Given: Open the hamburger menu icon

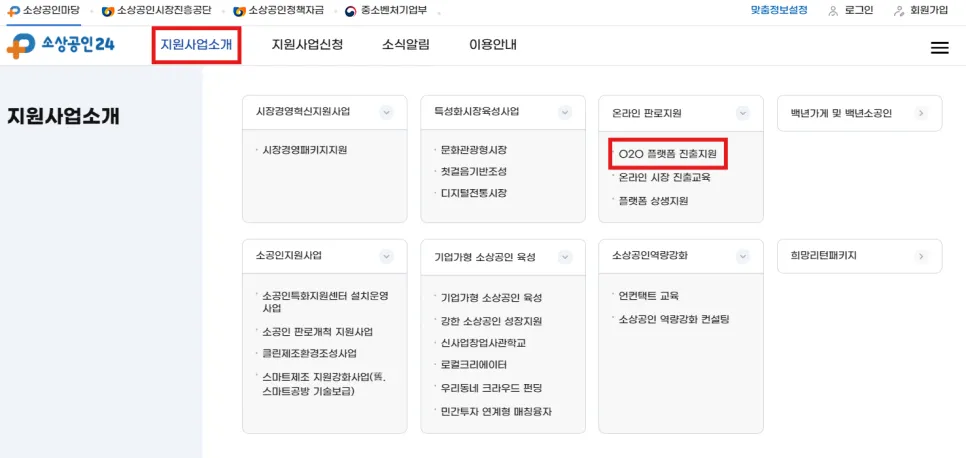Looking at the screenshot, I should coord(939,48).
